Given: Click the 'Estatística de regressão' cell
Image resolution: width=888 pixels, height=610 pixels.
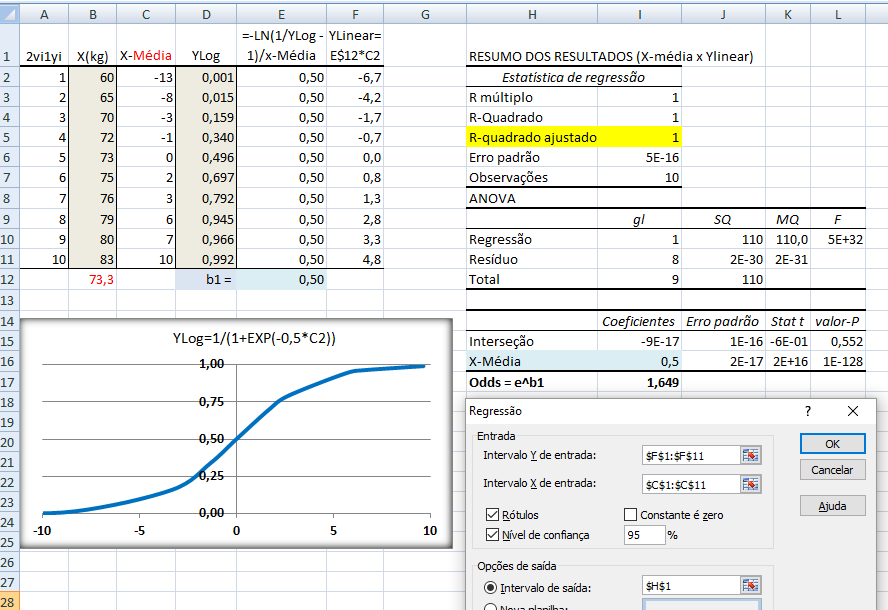Looking at the screenshot, I should pyautogui.click(x=574, y=77).
